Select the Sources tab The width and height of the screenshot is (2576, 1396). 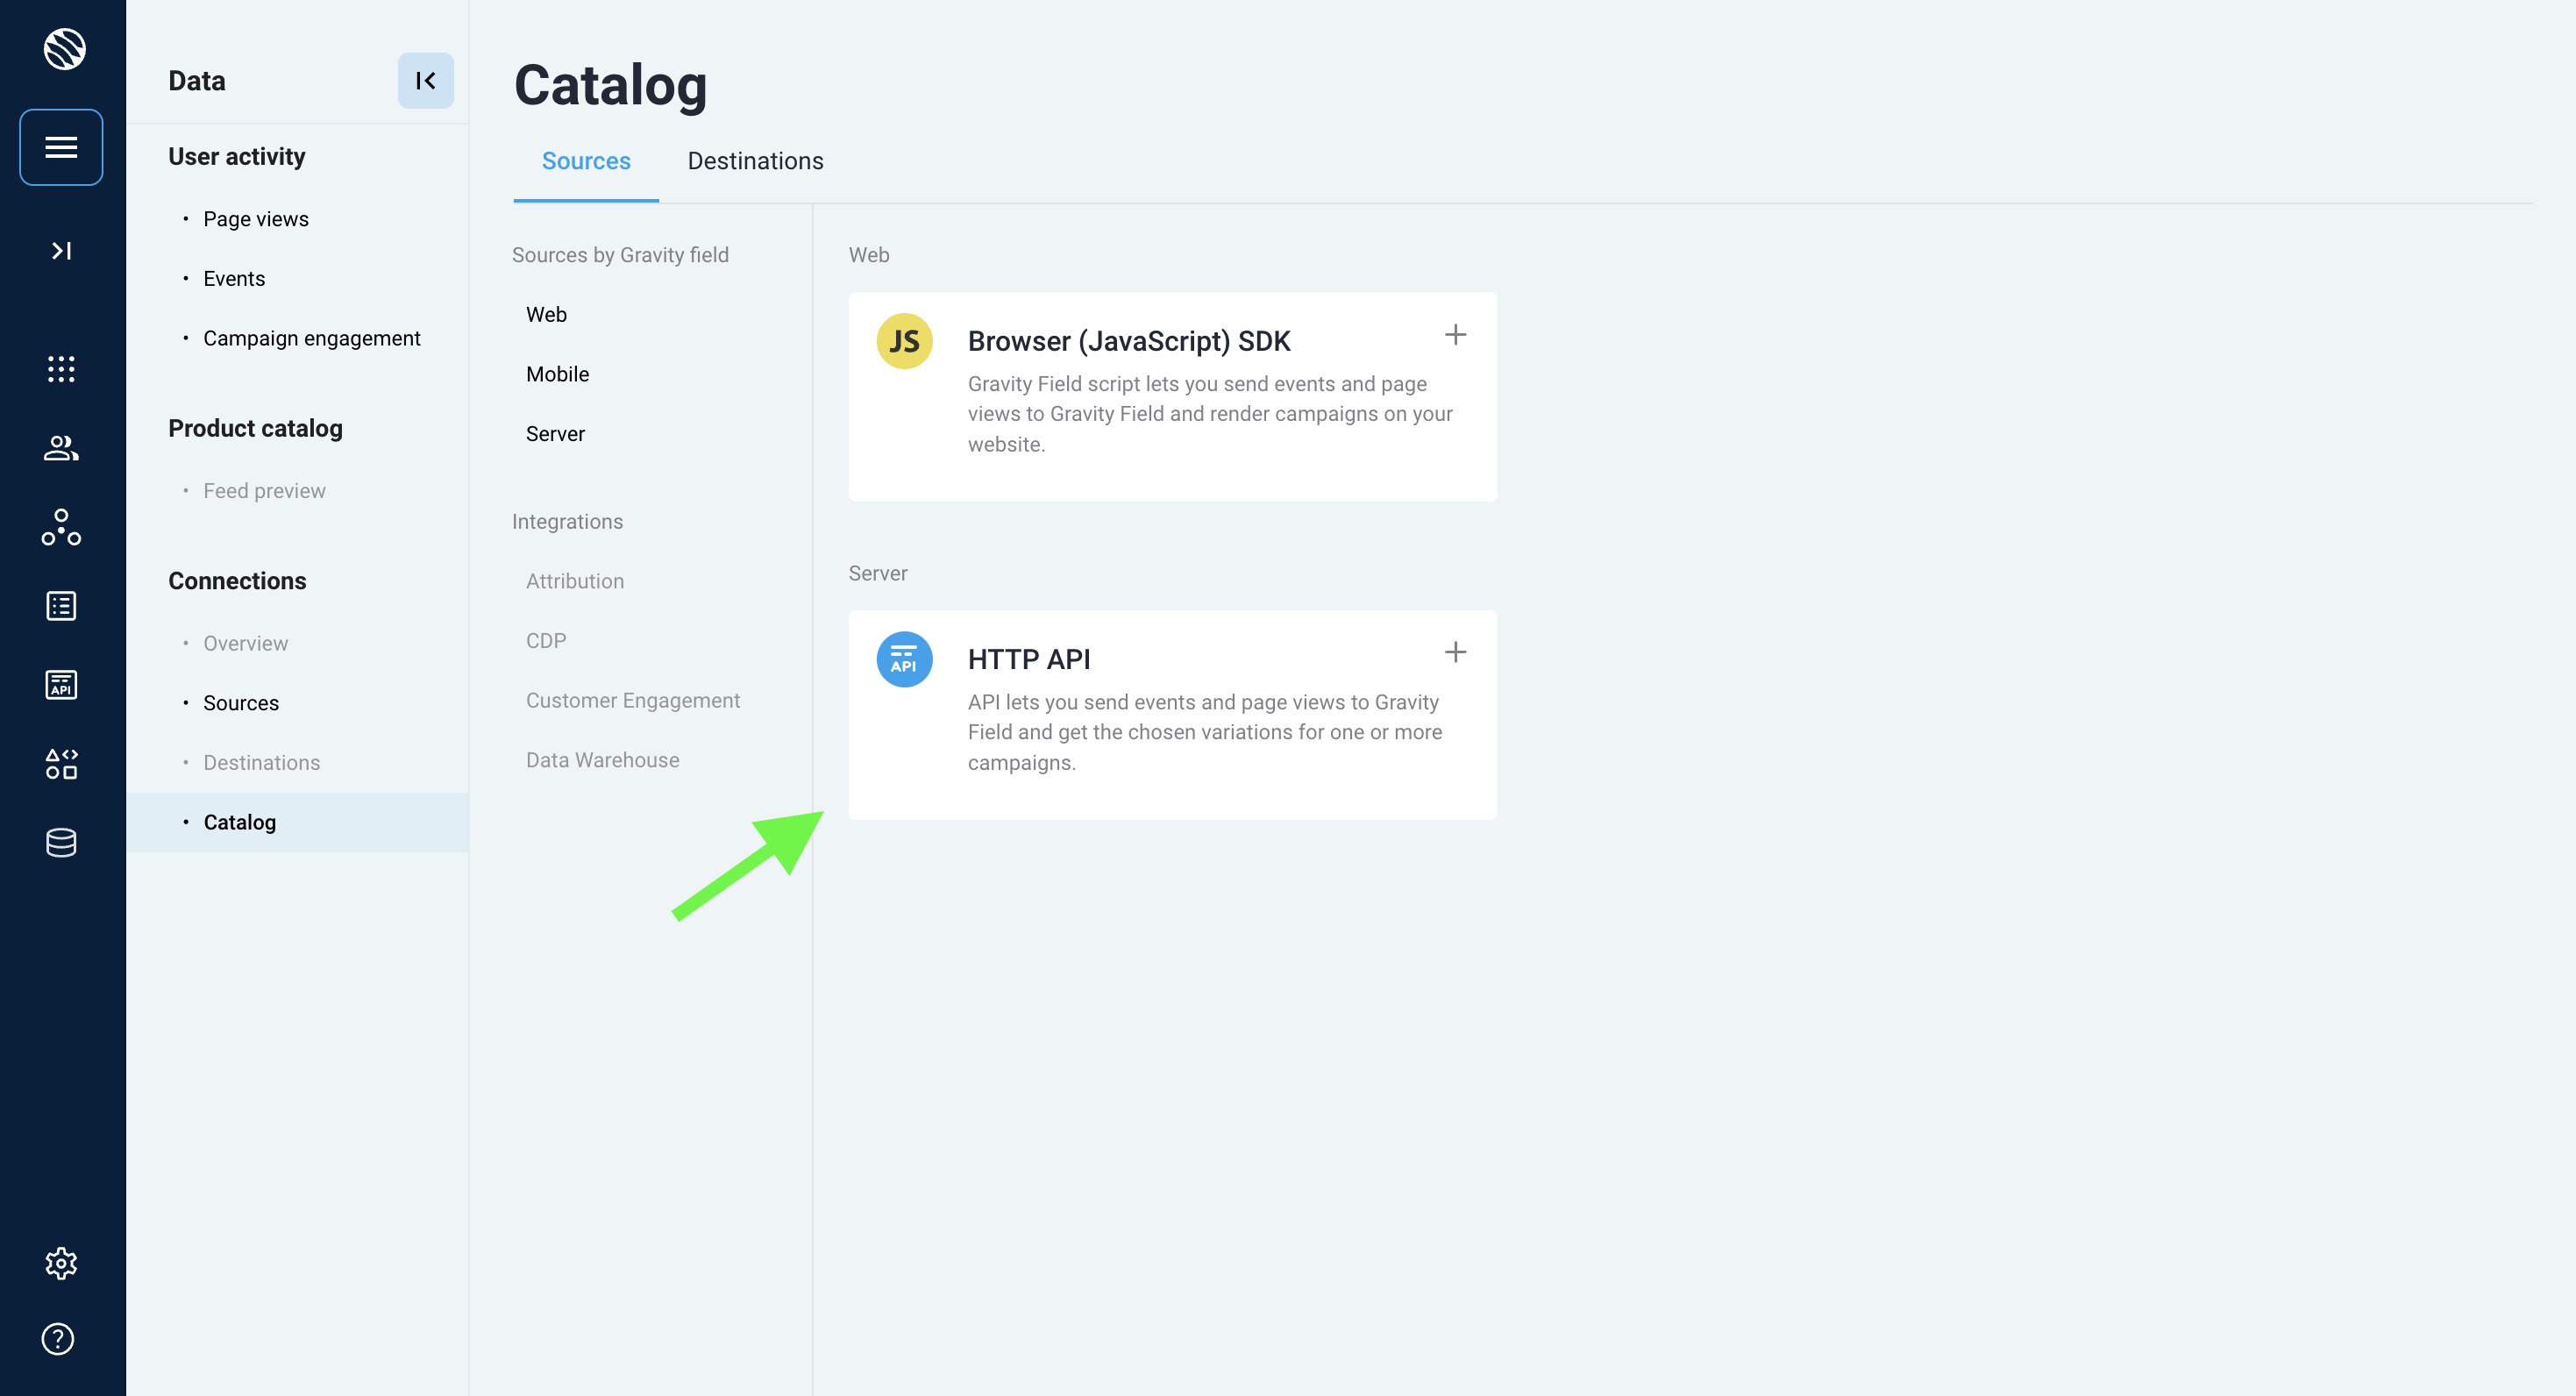(x=585, y=161)
